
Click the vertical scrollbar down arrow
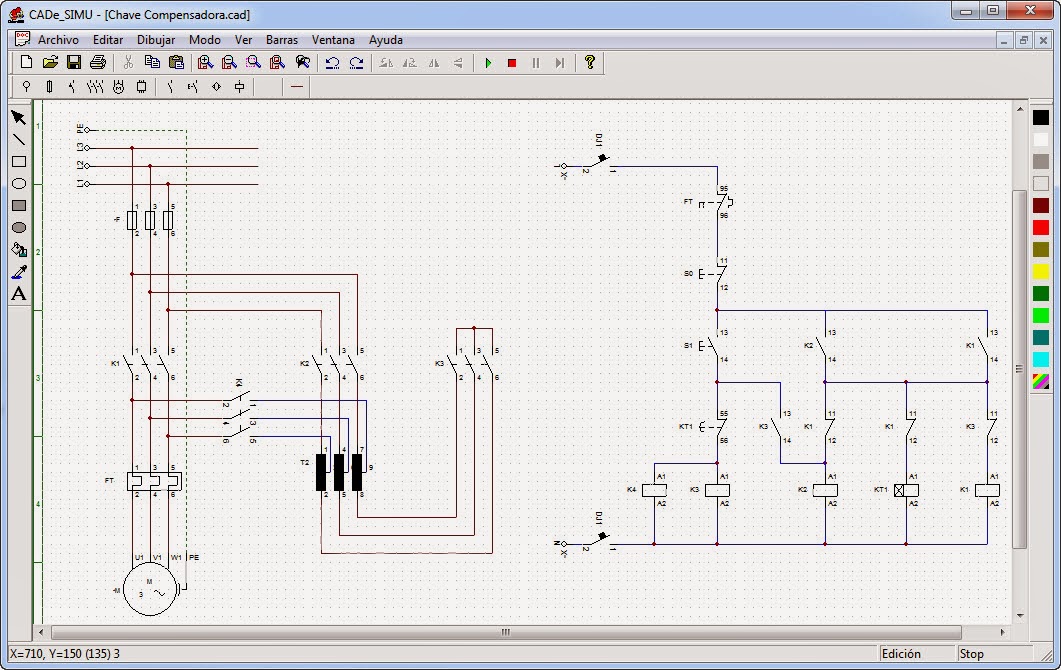pos(1020,615)
